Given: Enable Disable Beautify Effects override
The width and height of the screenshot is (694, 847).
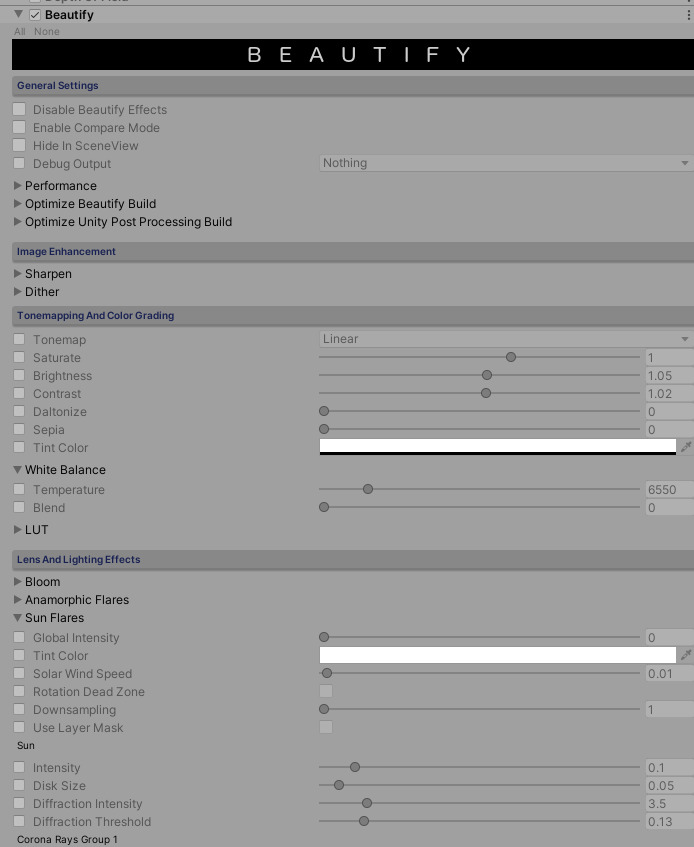Looking at the screenshot, I should [19, 109].
